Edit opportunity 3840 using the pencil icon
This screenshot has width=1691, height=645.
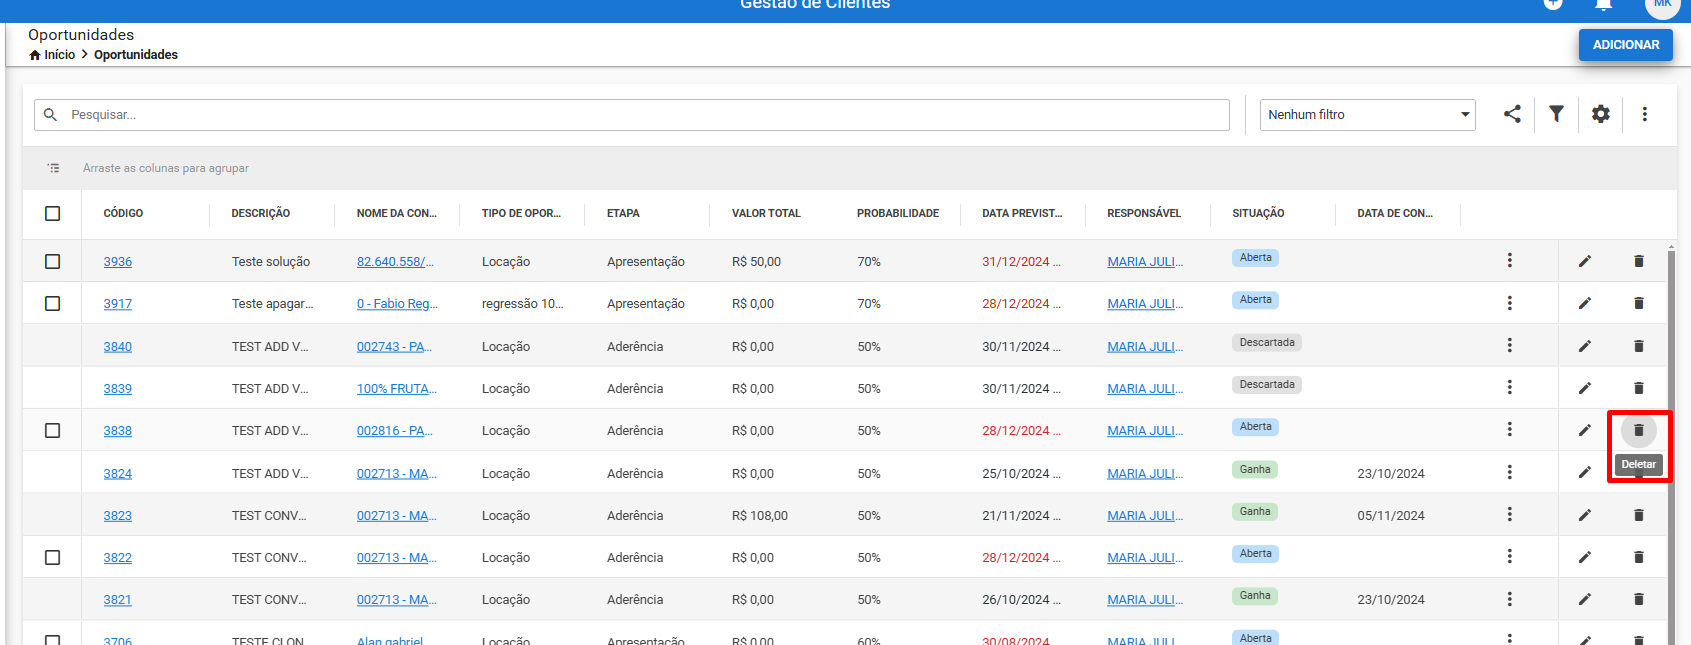[x=1585, y=346]
